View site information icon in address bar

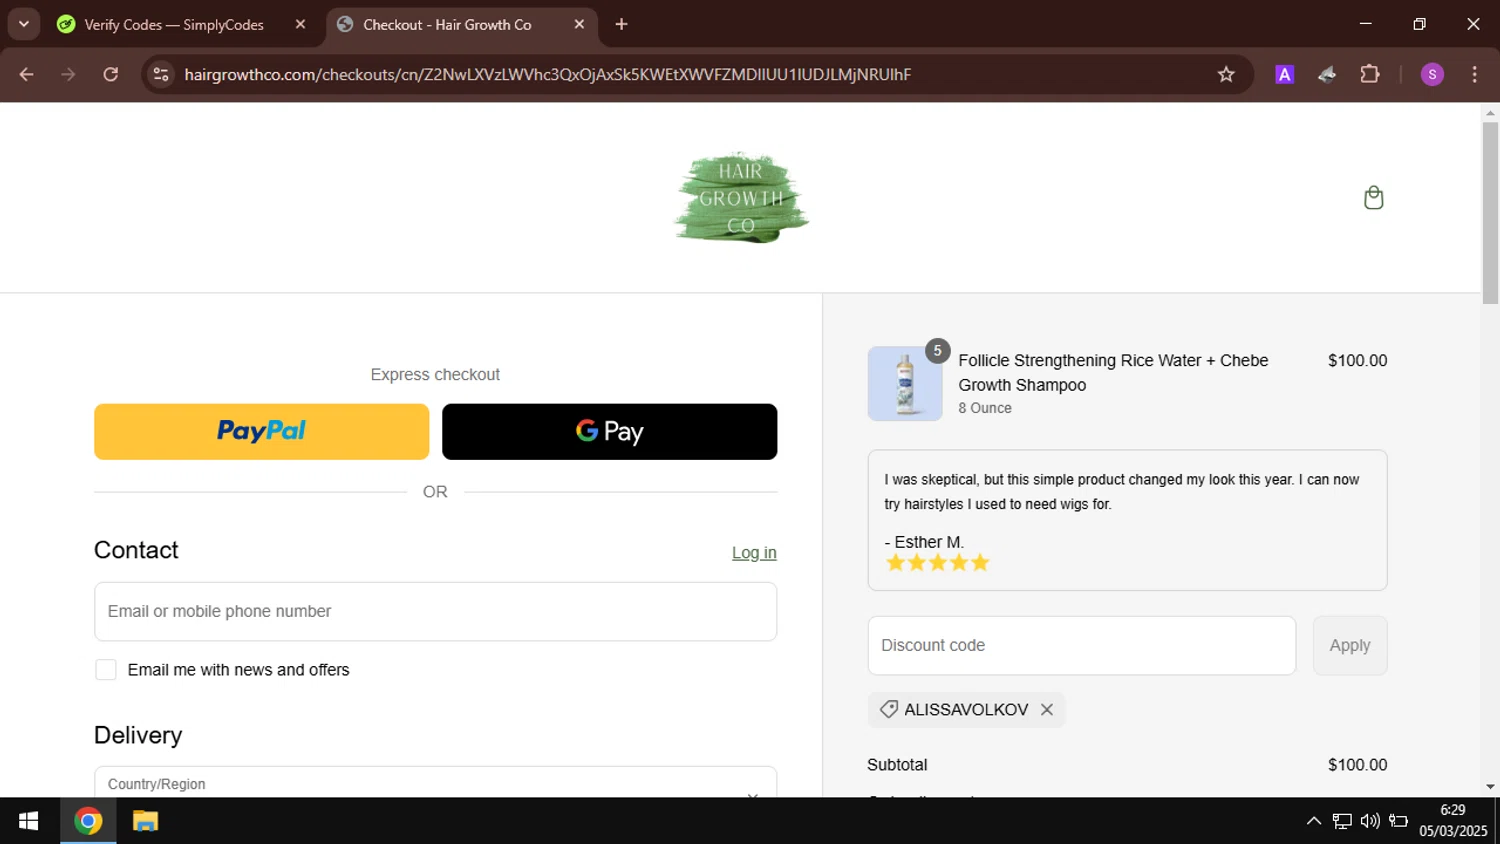[161, 74]
